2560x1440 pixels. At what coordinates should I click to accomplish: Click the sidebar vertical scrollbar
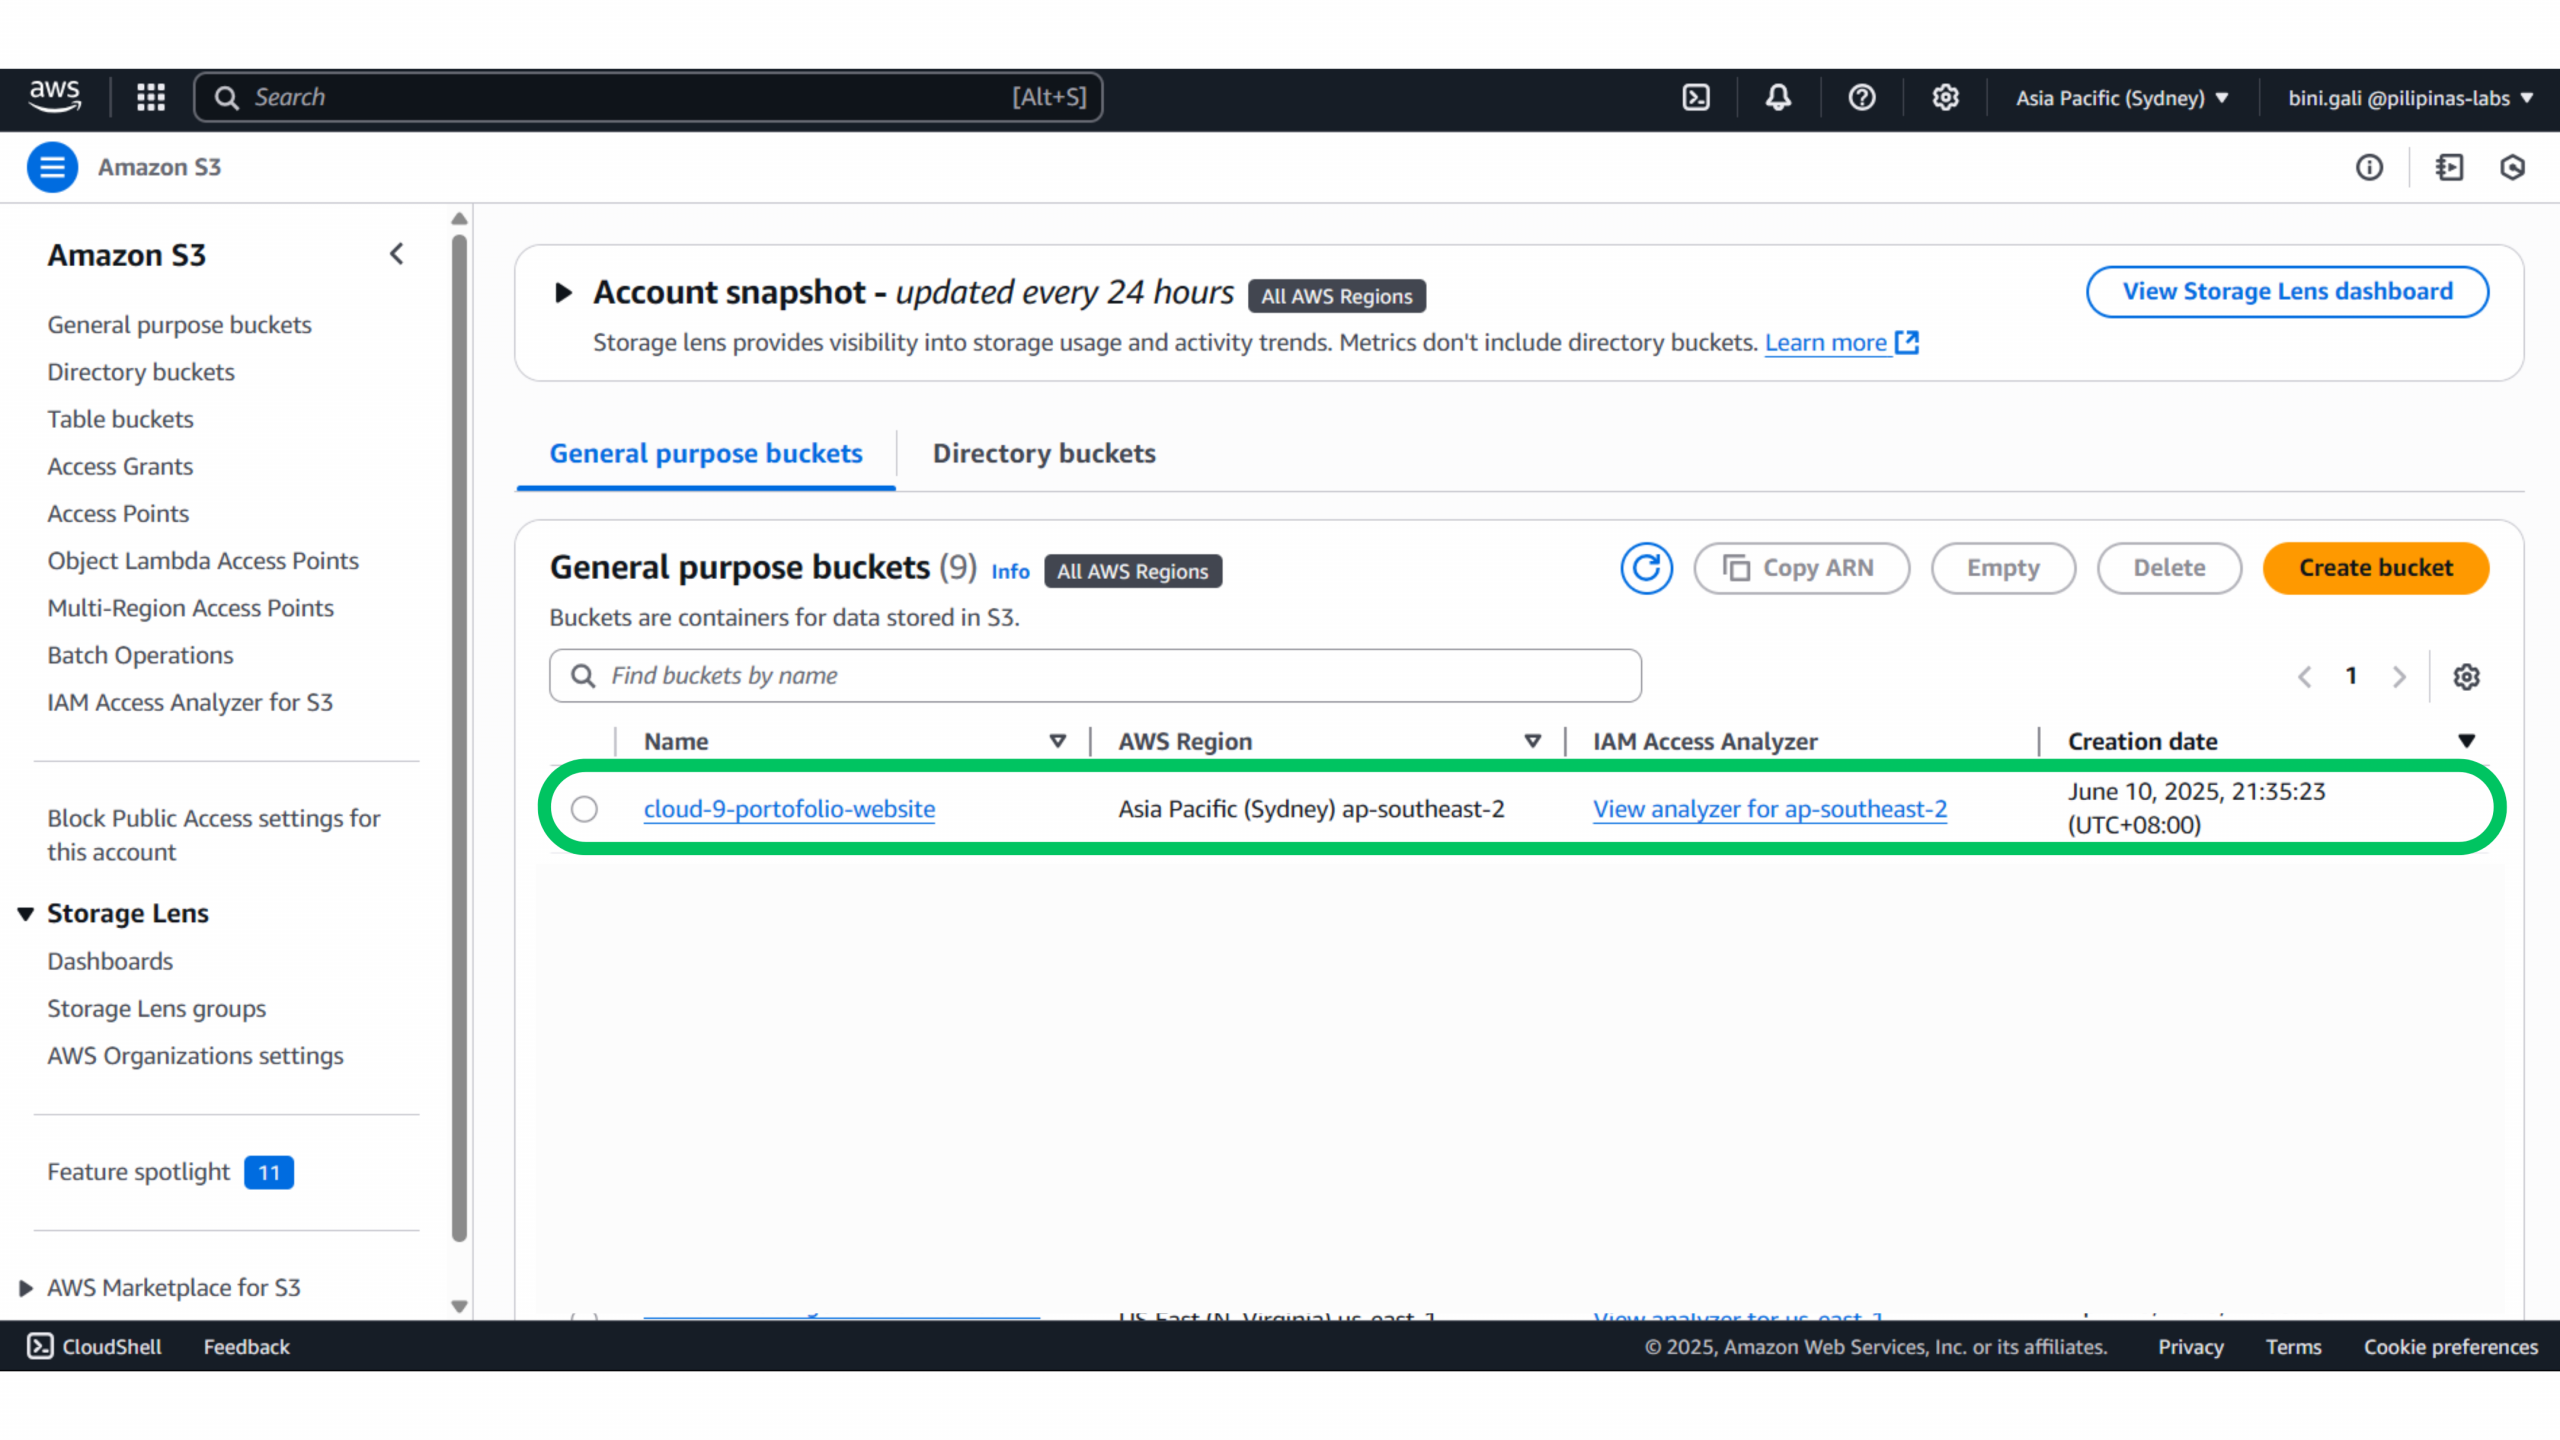tap(459, 738)
